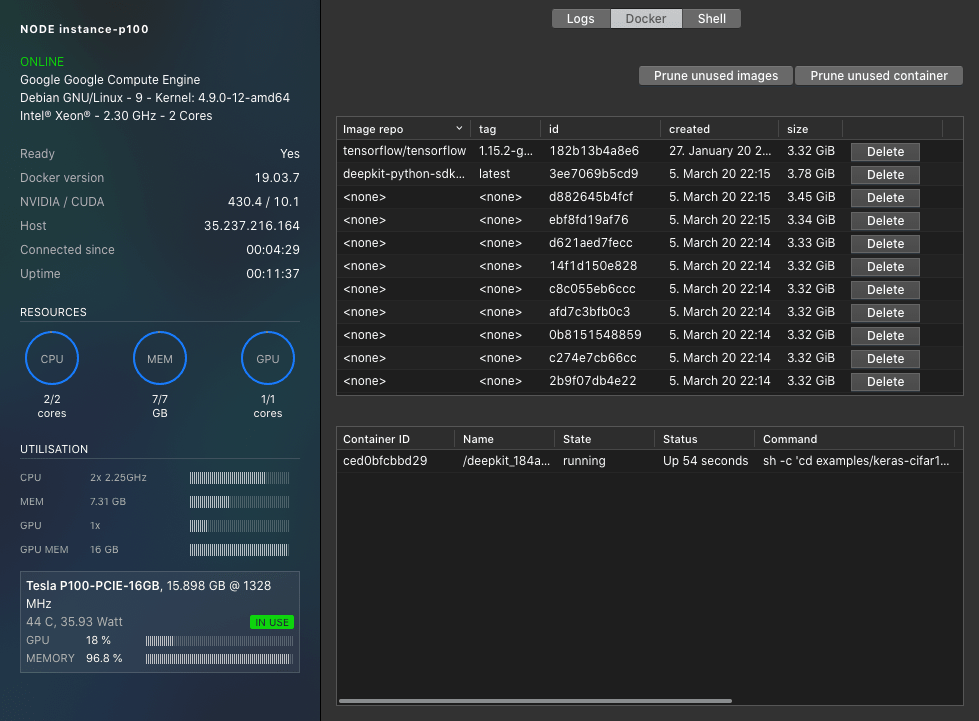
Task: Click Prune unused container button
Action: [878, 76]
